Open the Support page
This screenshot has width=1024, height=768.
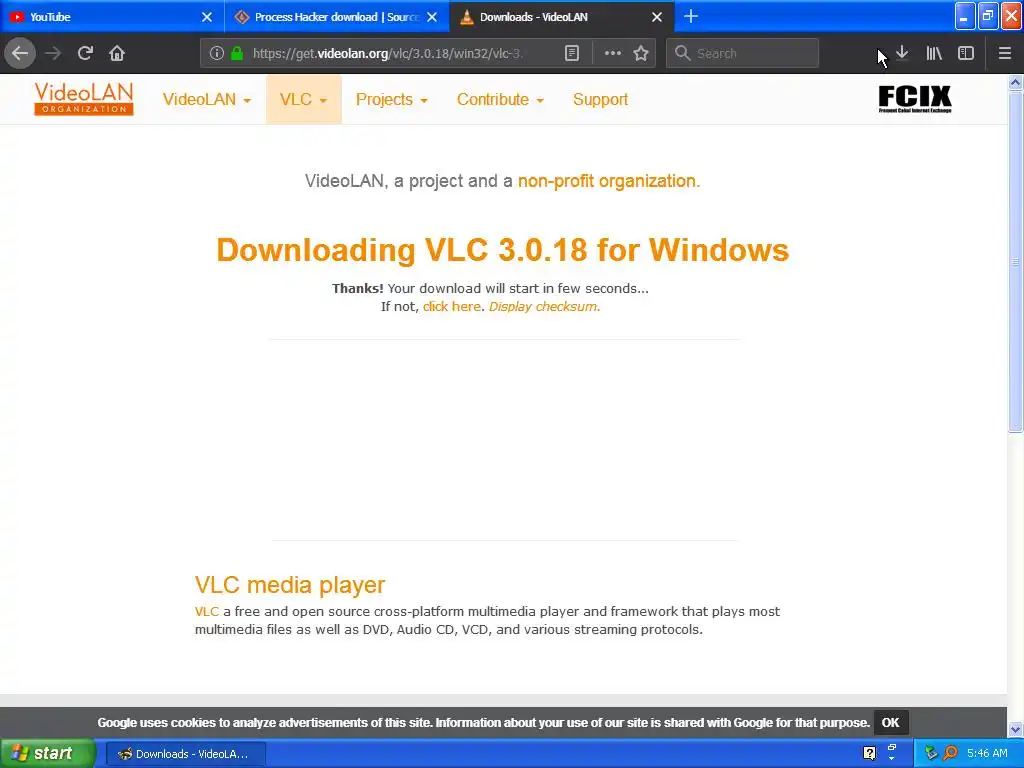[x=600, y=99]
